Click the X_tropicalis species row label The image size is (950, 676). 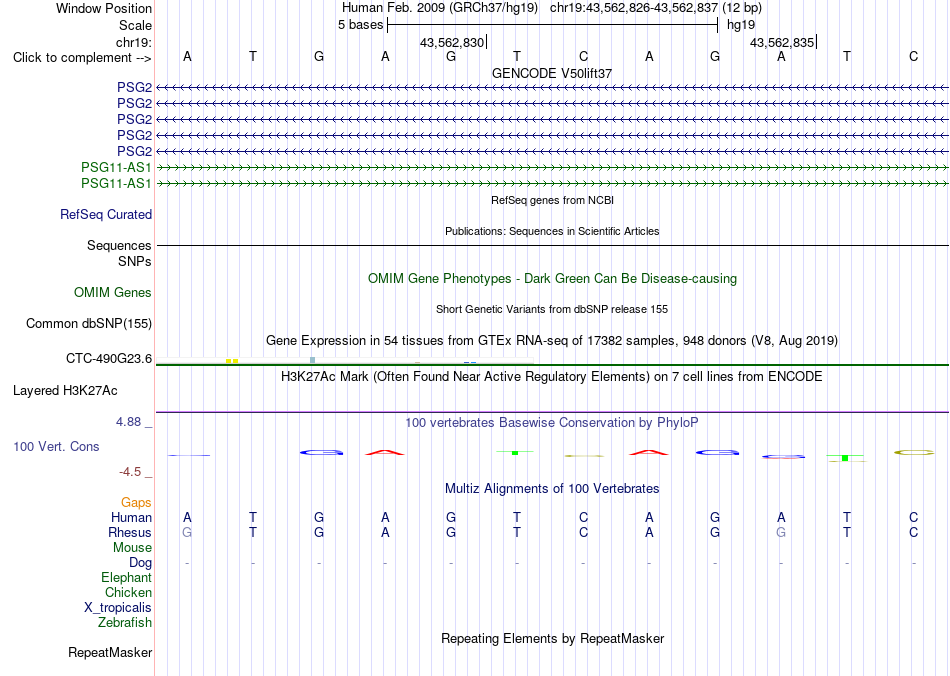pyautogui.click(x=118, y=608)
